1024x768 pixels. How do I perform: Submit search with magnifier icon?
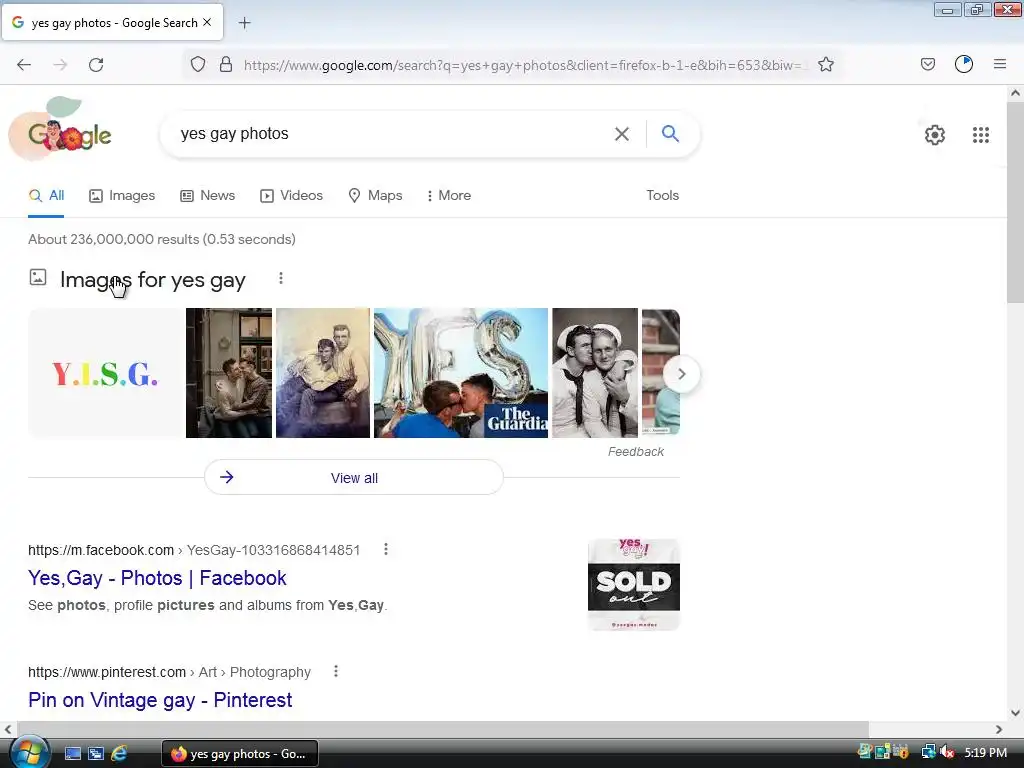tap(670, 133)
